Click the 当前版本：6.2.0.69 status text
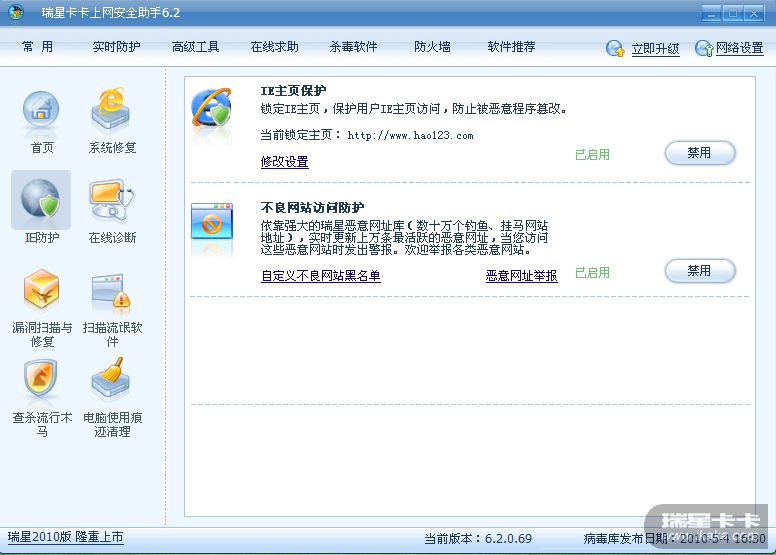Image resolution: width=776 pixels, height=555 pixels. click(478, 539)
